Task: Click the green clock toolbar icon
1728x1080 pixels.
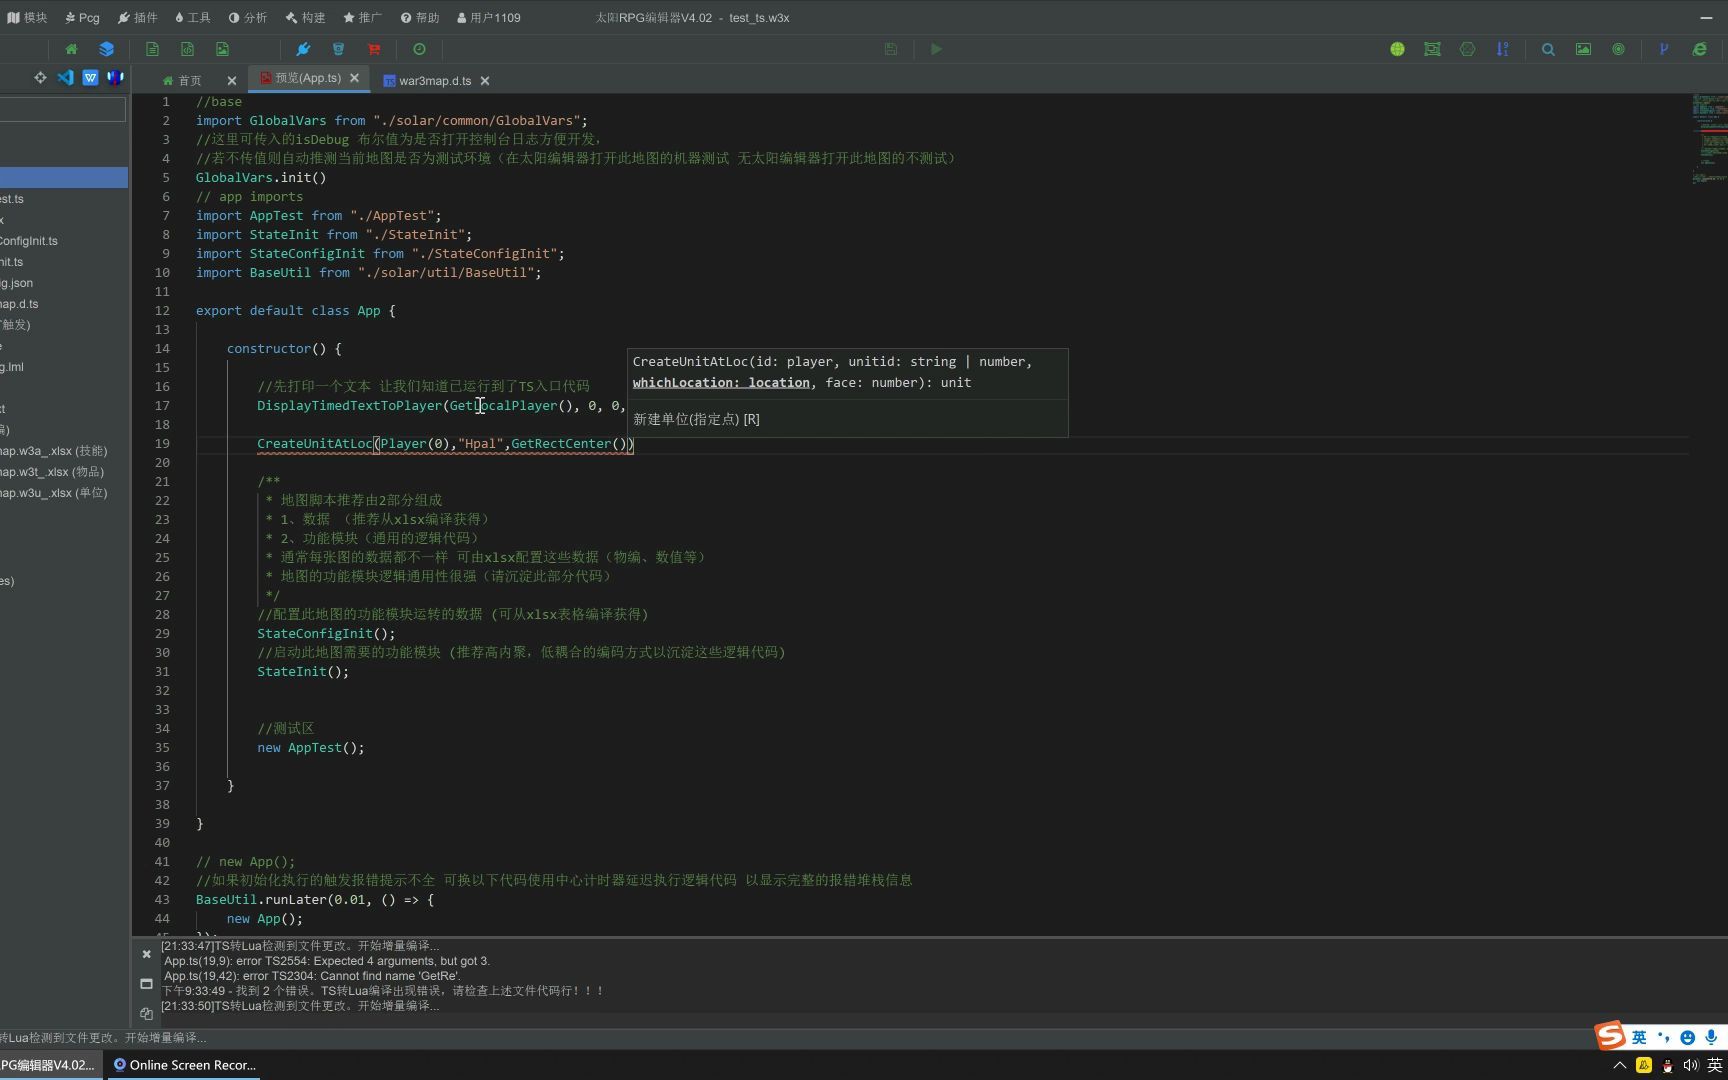Action: pyautogui.click(x=419, y=49)
